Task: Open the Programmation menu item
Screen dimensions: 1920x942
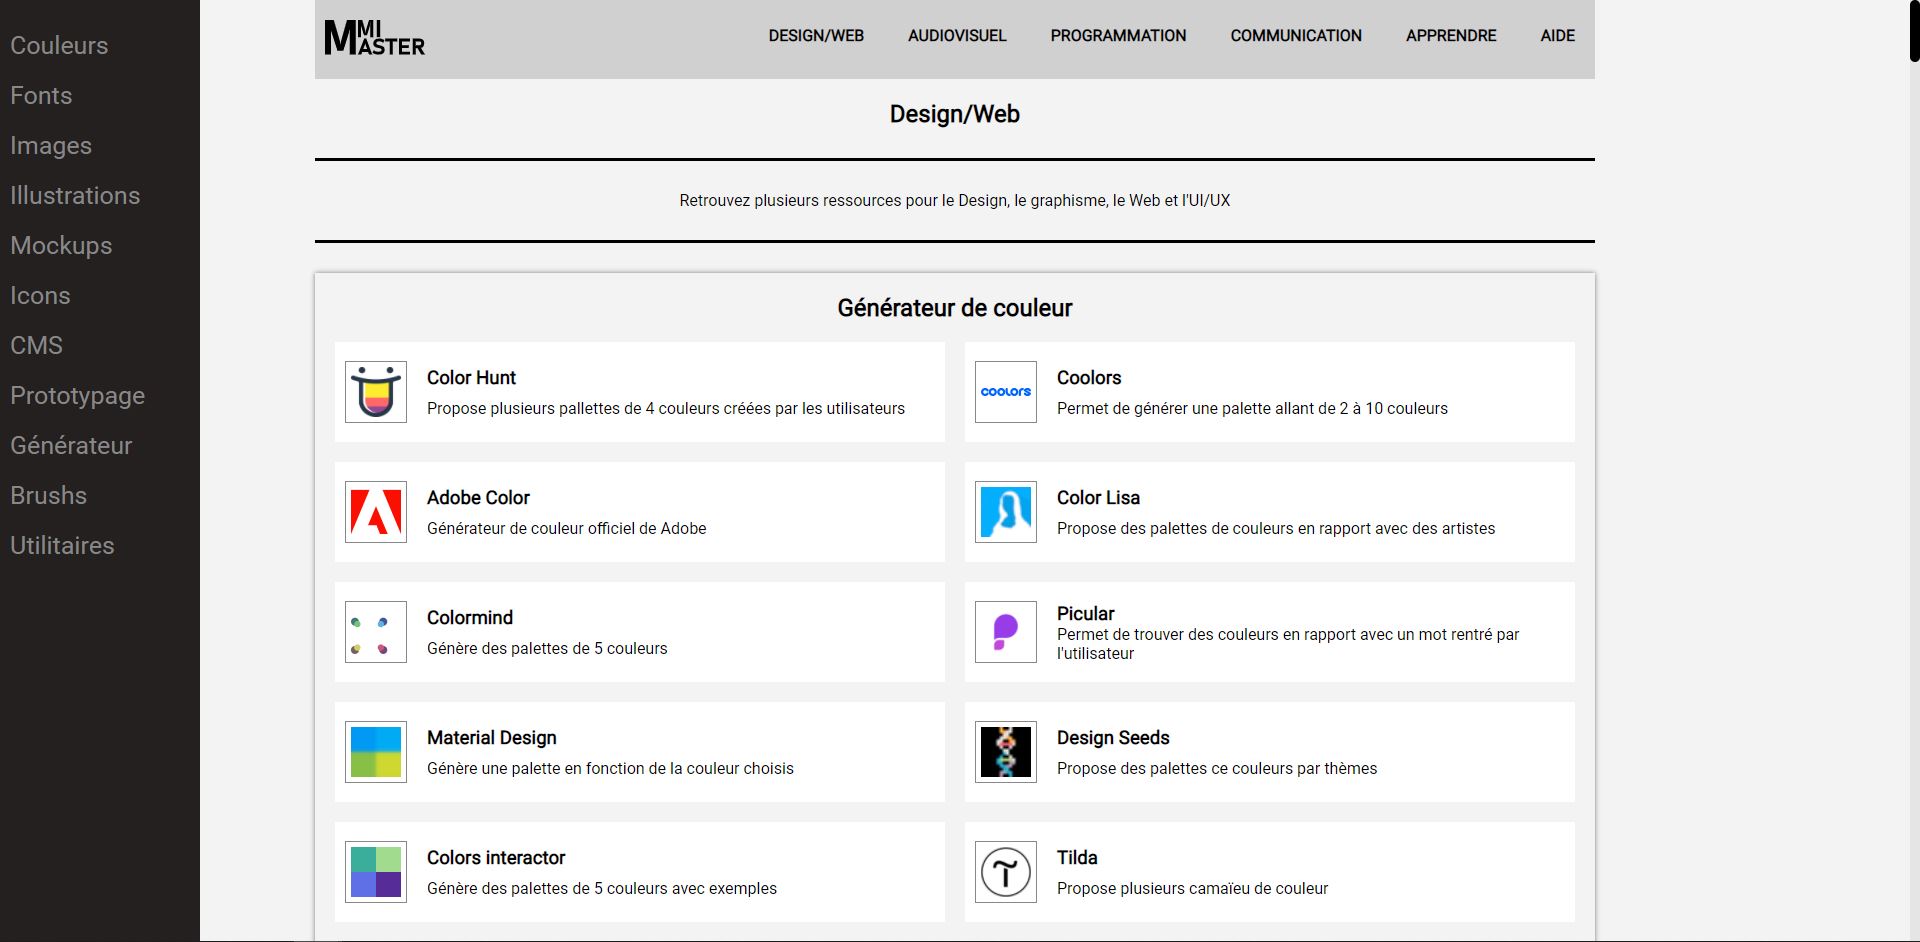Action: (1118, 36)
